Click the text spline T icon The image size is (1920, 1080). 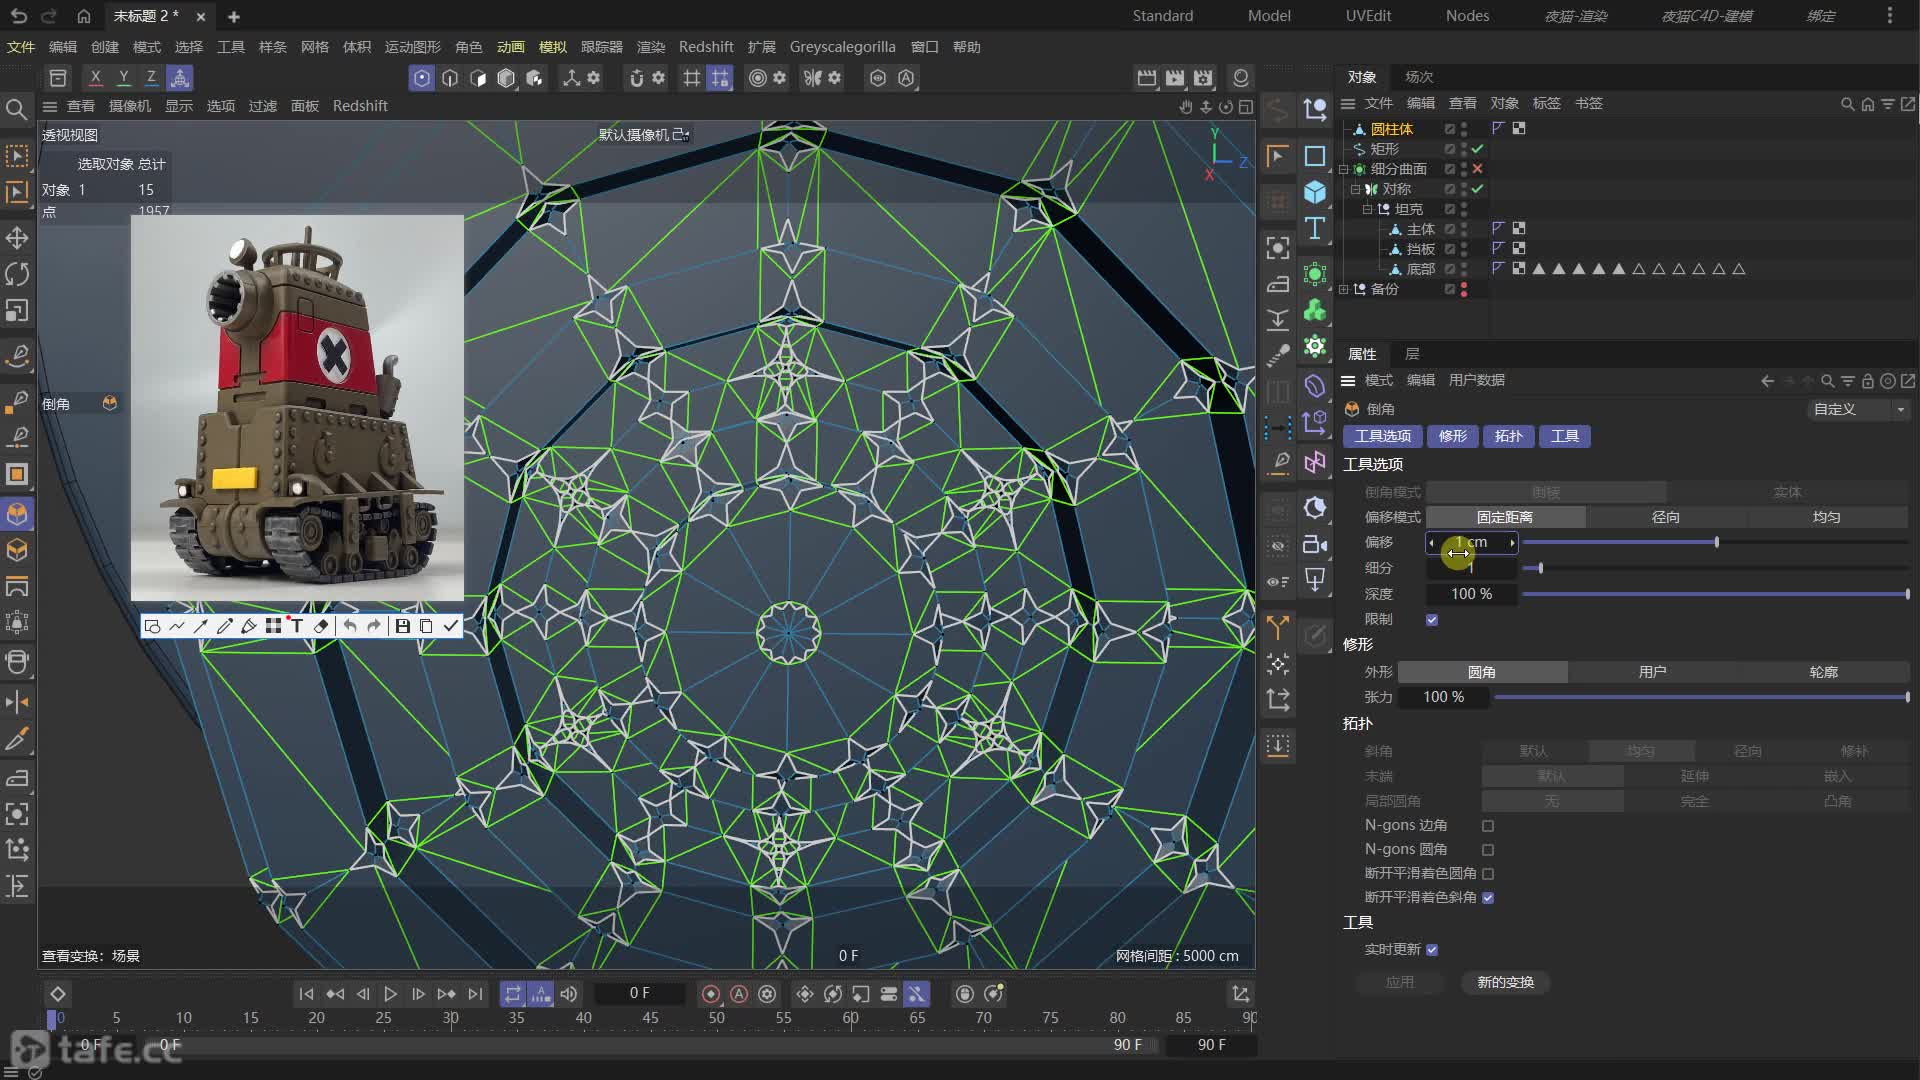click(1315, 229)
